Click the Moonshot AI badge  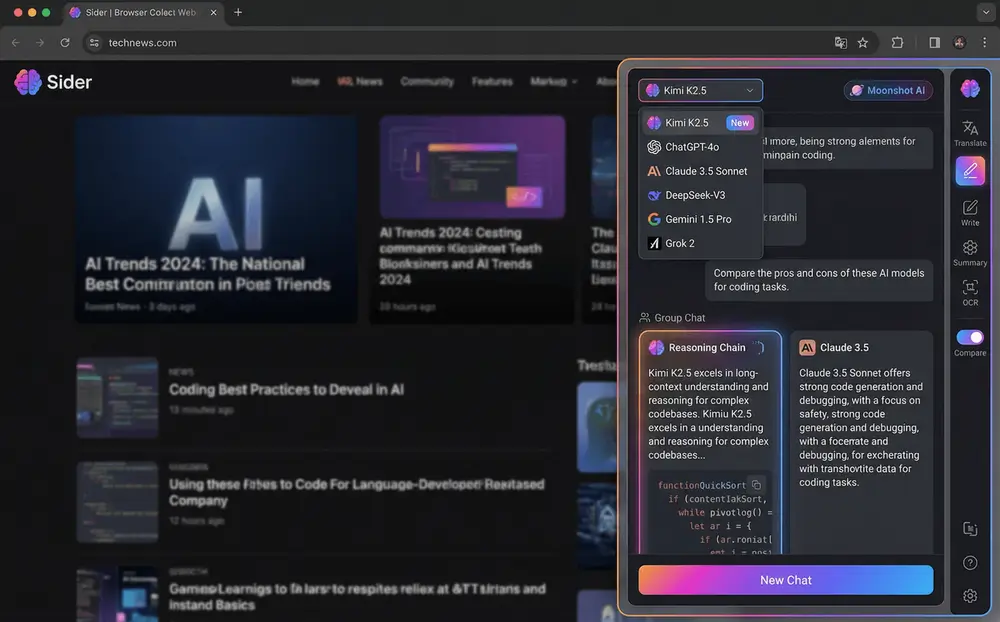point(888,91)
